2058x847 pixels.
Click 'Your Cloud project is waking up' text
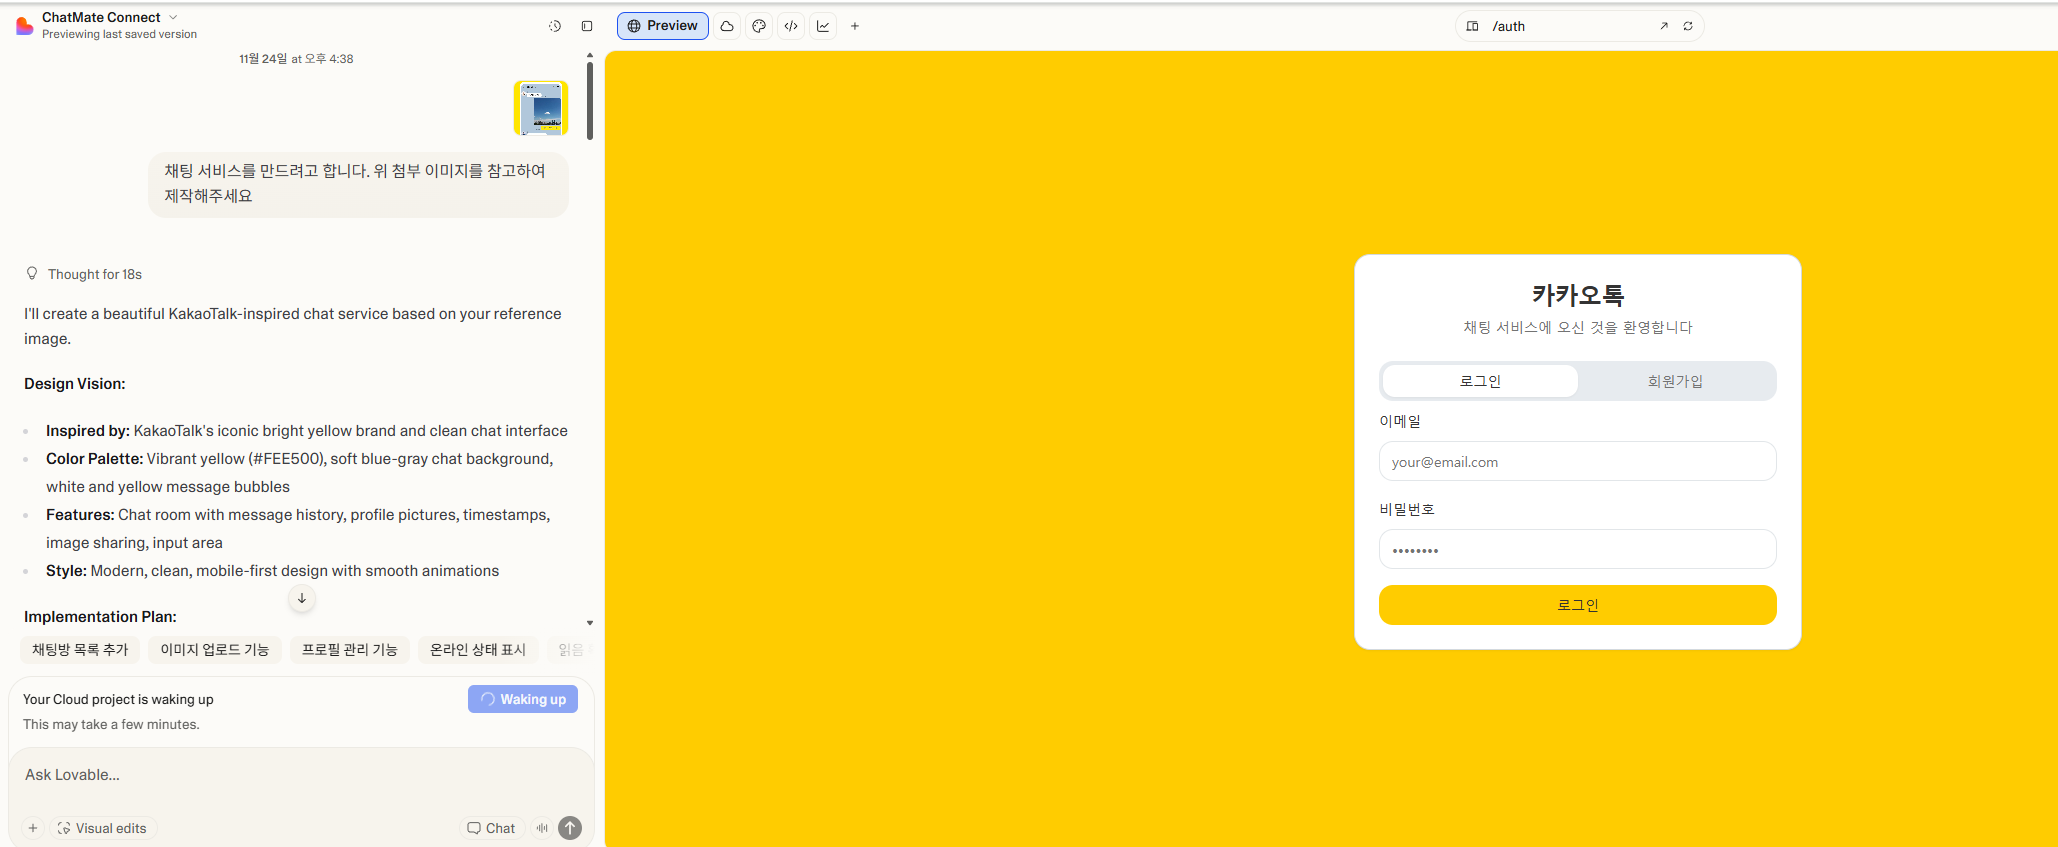pyautogui.click(x=118, y=699)
